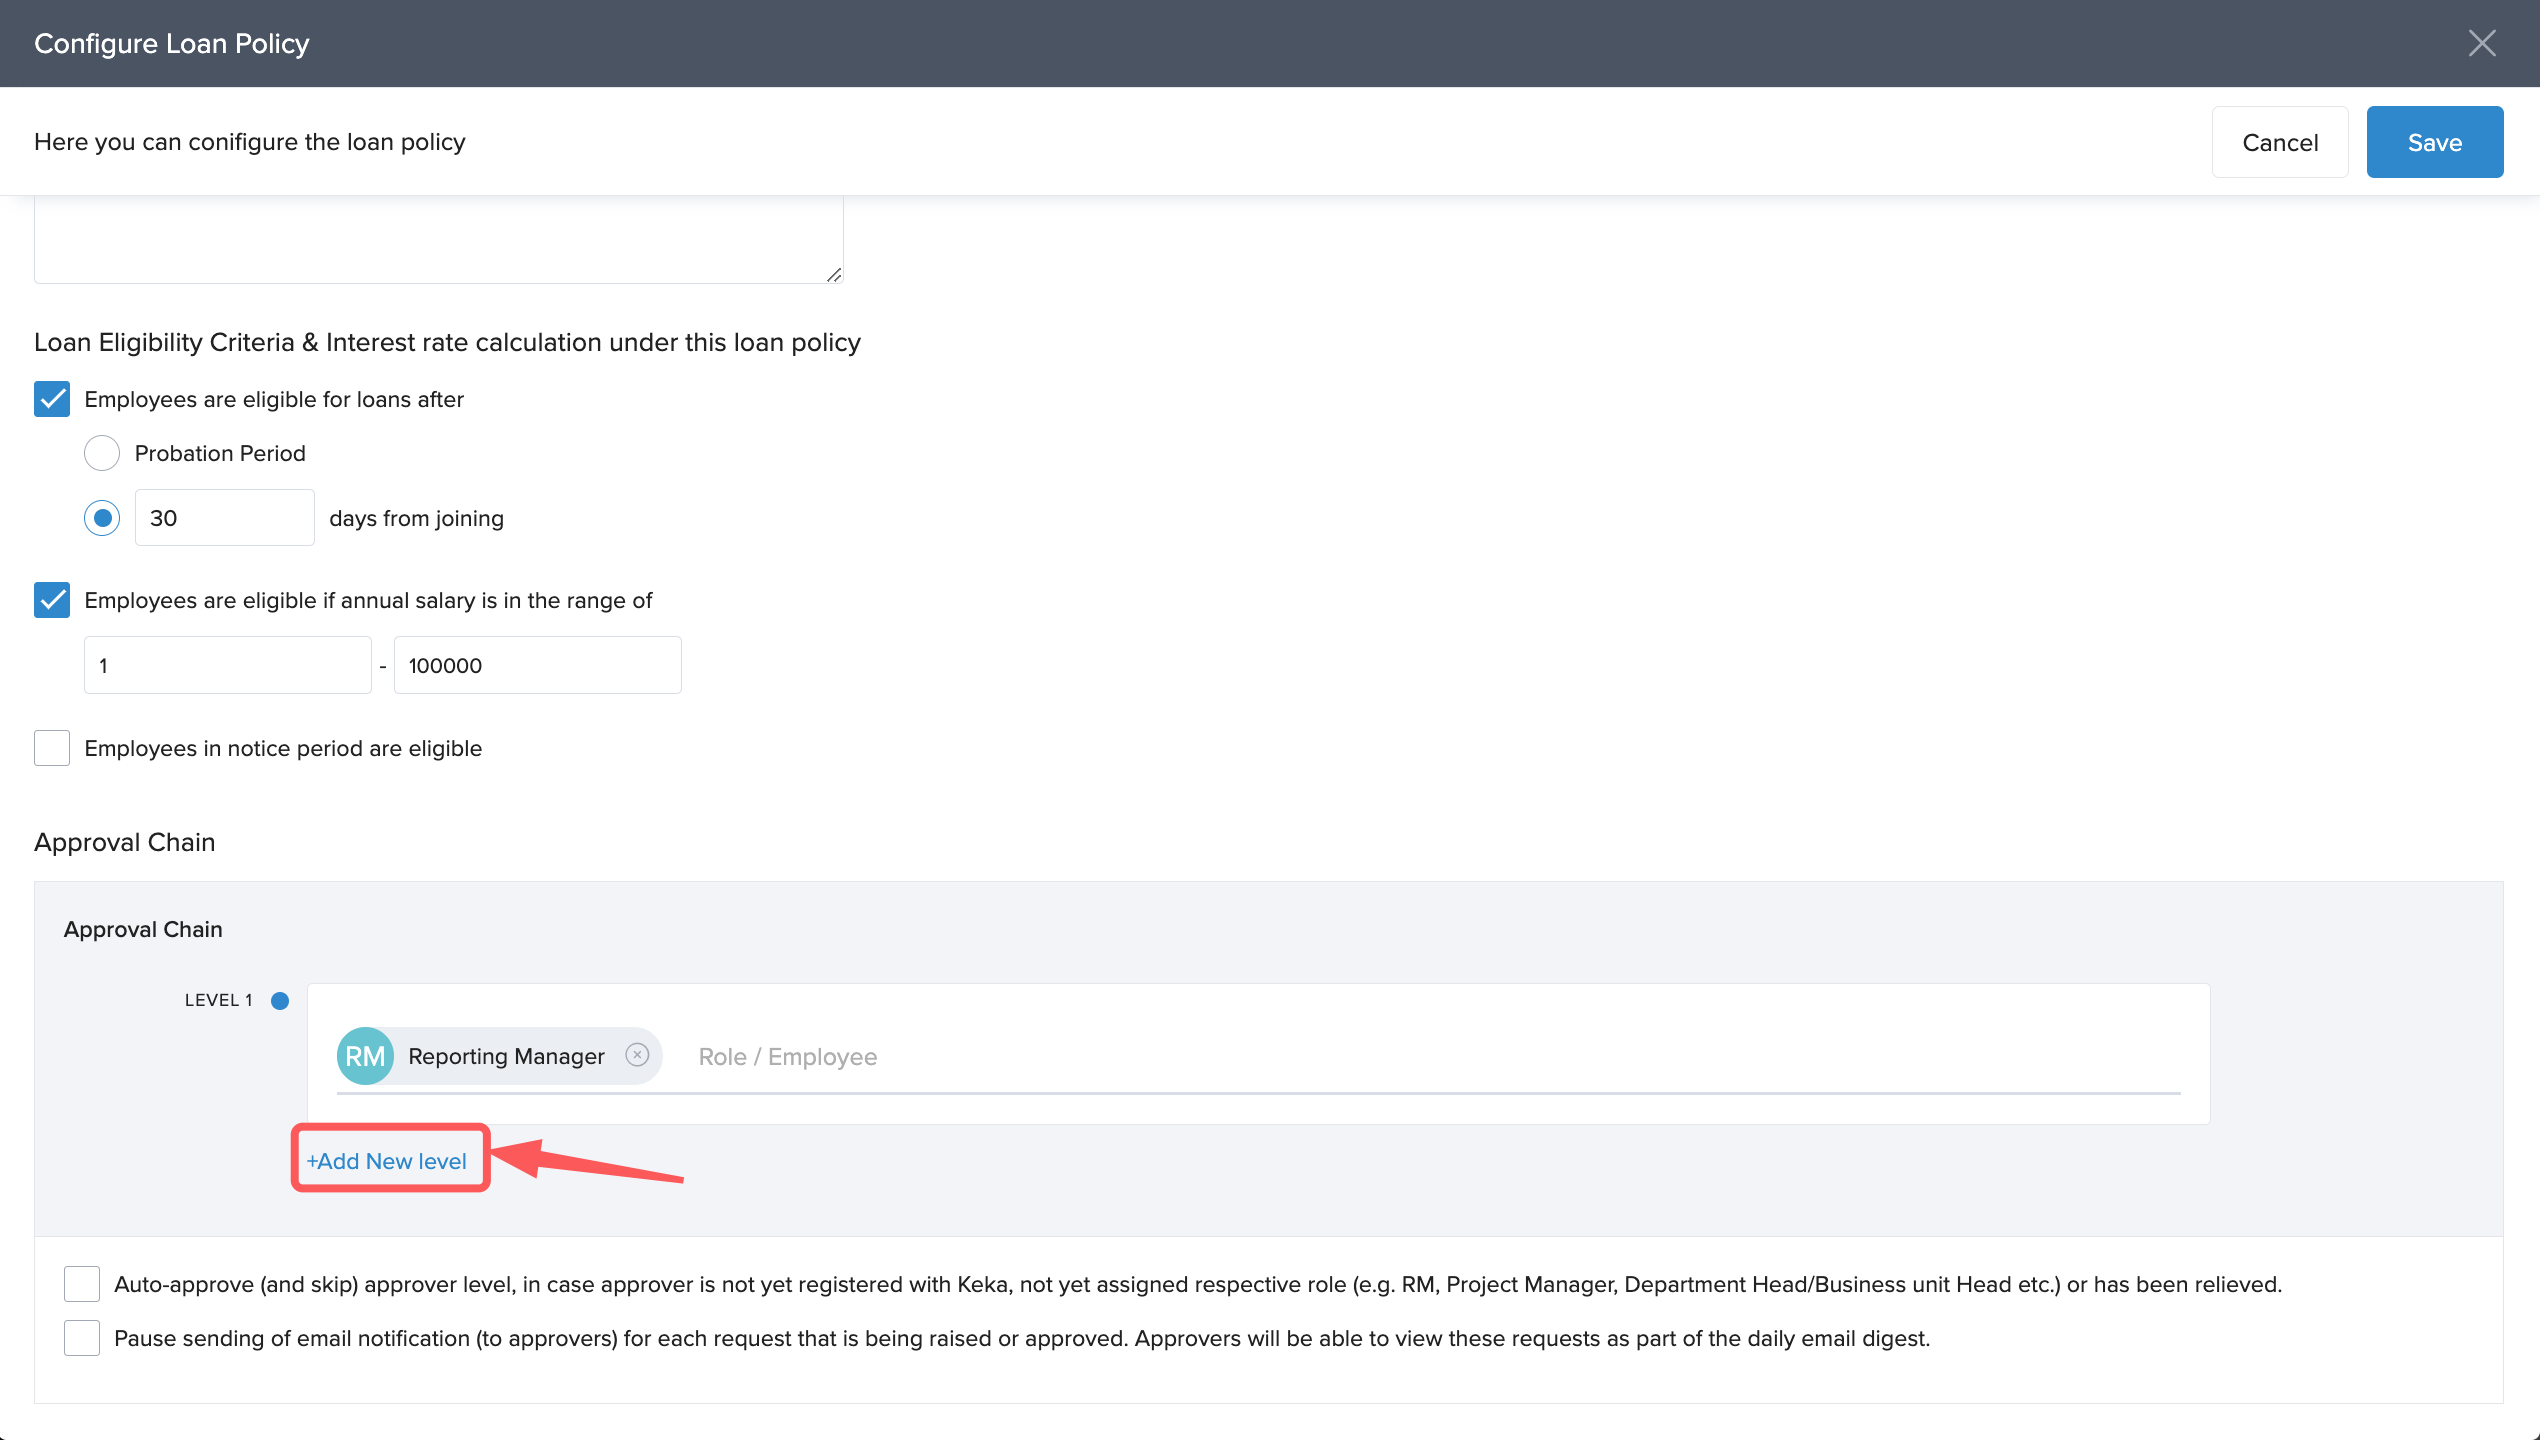2540x1440 pixels.
Task: Uncheck 'Employees are eligible for loans after'
Action: (52, 399)
